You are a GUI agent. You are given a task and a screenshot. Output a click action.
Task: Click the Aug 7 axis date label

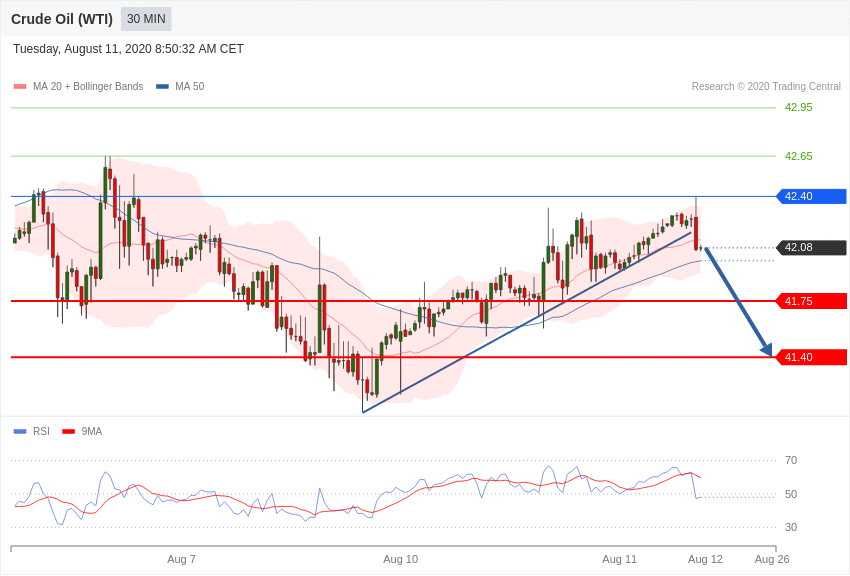point(181,559)
